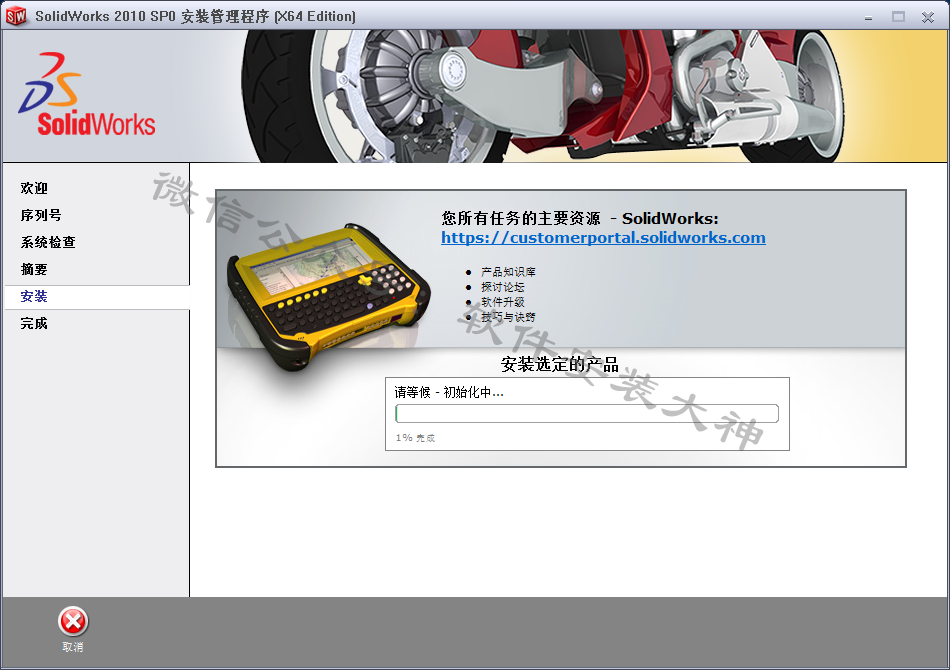Viewport: 950px width, 670px height.
Task: Select the 完成 step in sidebar
Action: coord(34,323)
